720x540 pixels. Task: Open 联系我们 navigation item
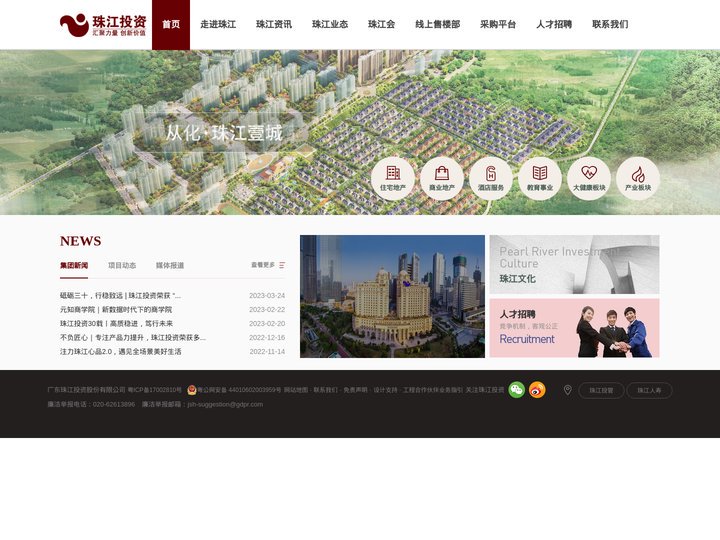610,24
